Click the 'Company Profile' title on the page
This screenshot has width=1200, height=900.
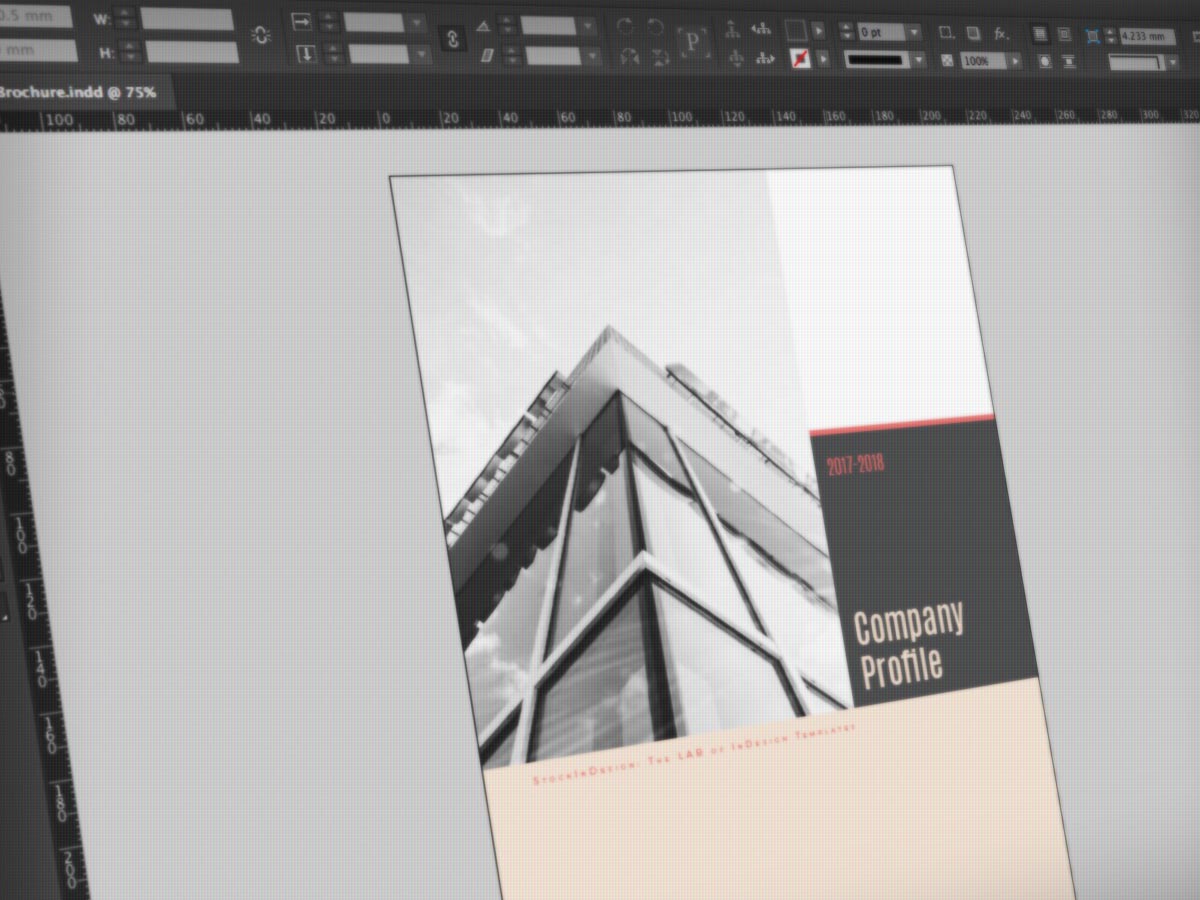(x=907, y=645)
